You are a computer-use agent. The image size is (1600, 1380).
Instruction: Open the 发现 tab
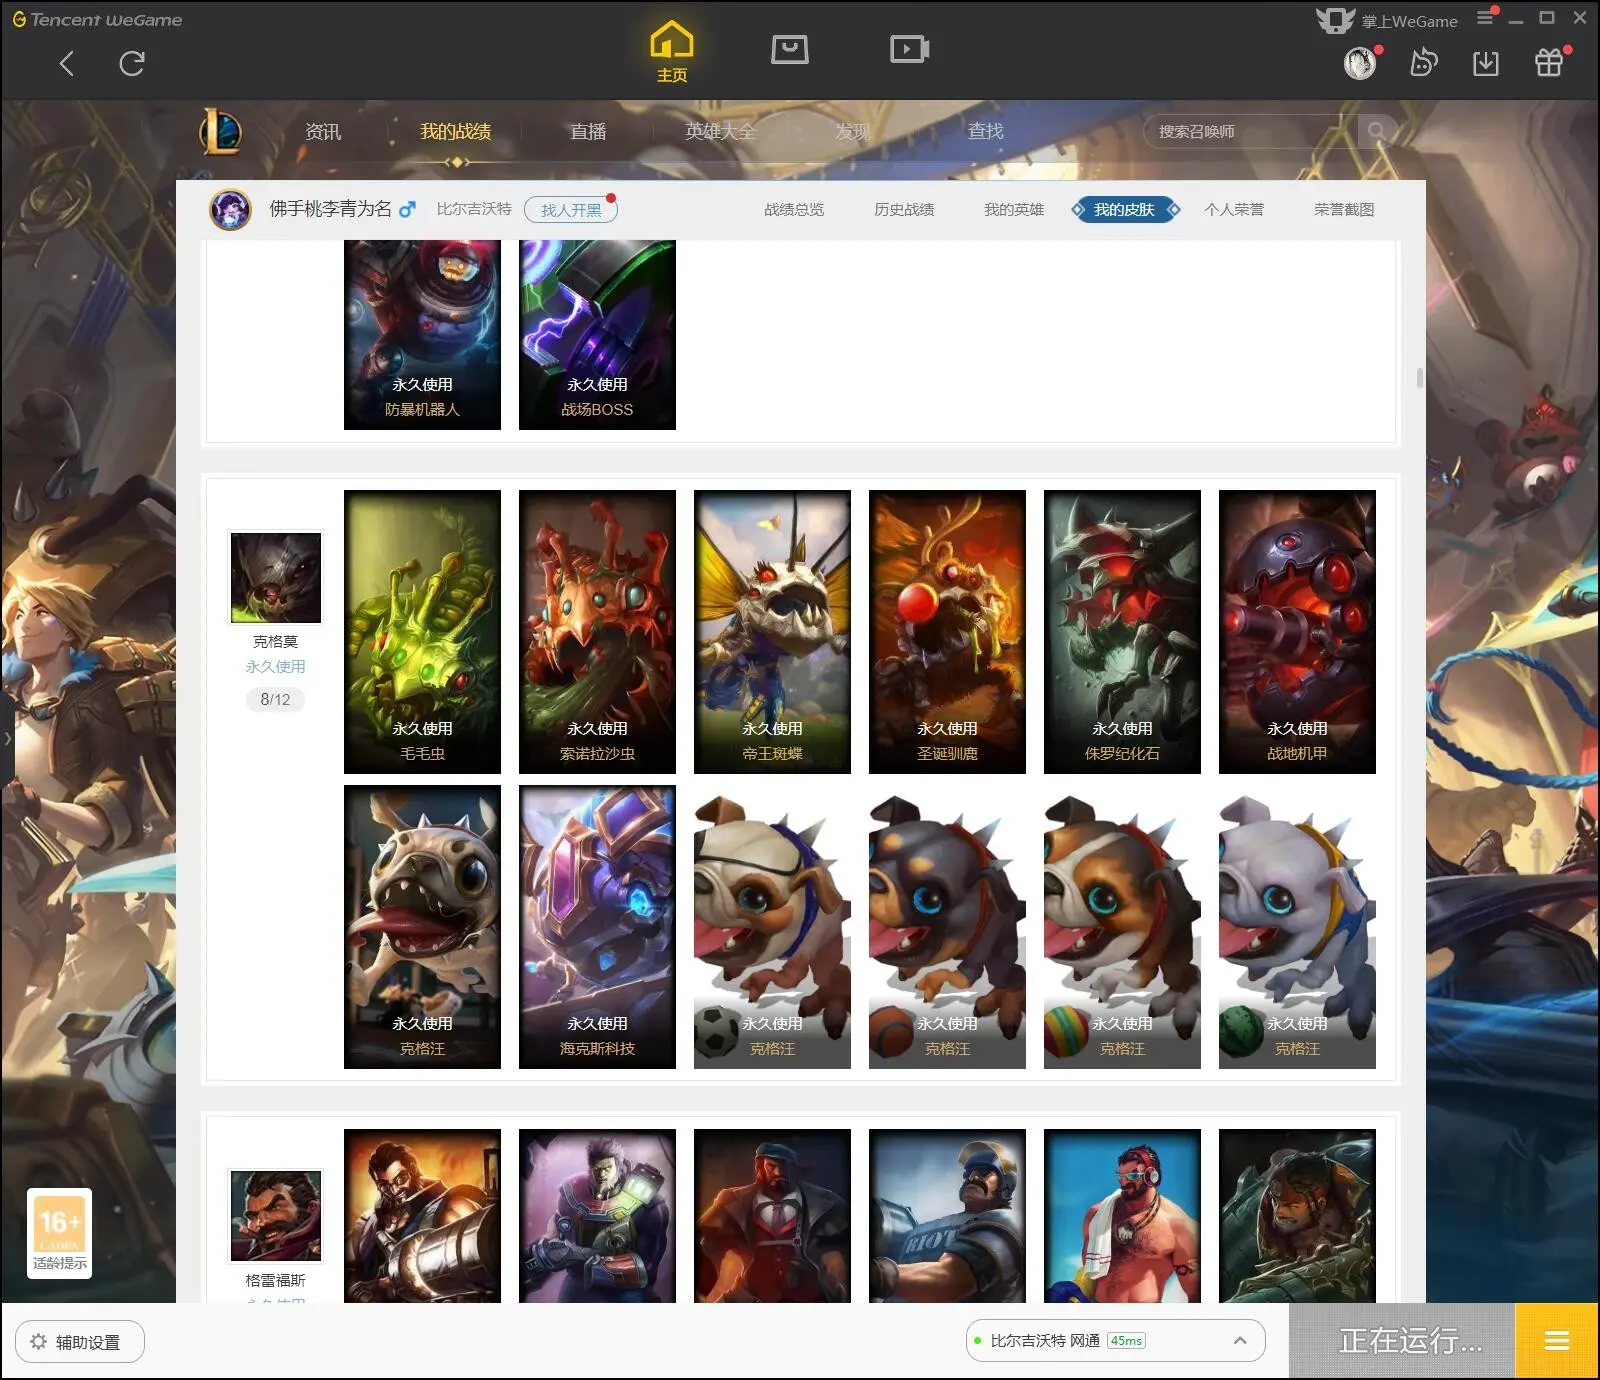click(x=853, y=131)
